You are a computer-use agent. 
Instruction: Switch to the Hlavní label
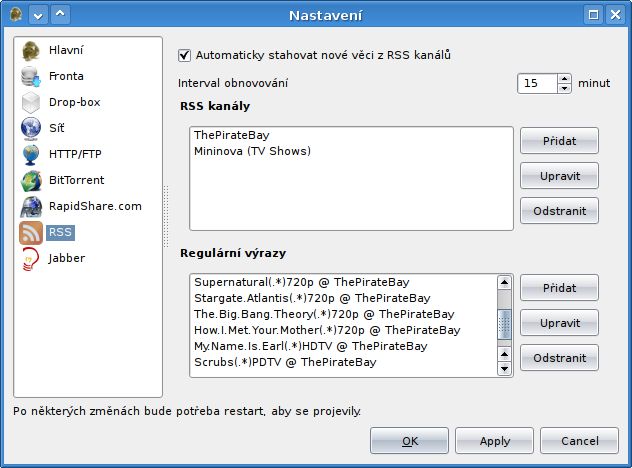click(x=66, y=50)
